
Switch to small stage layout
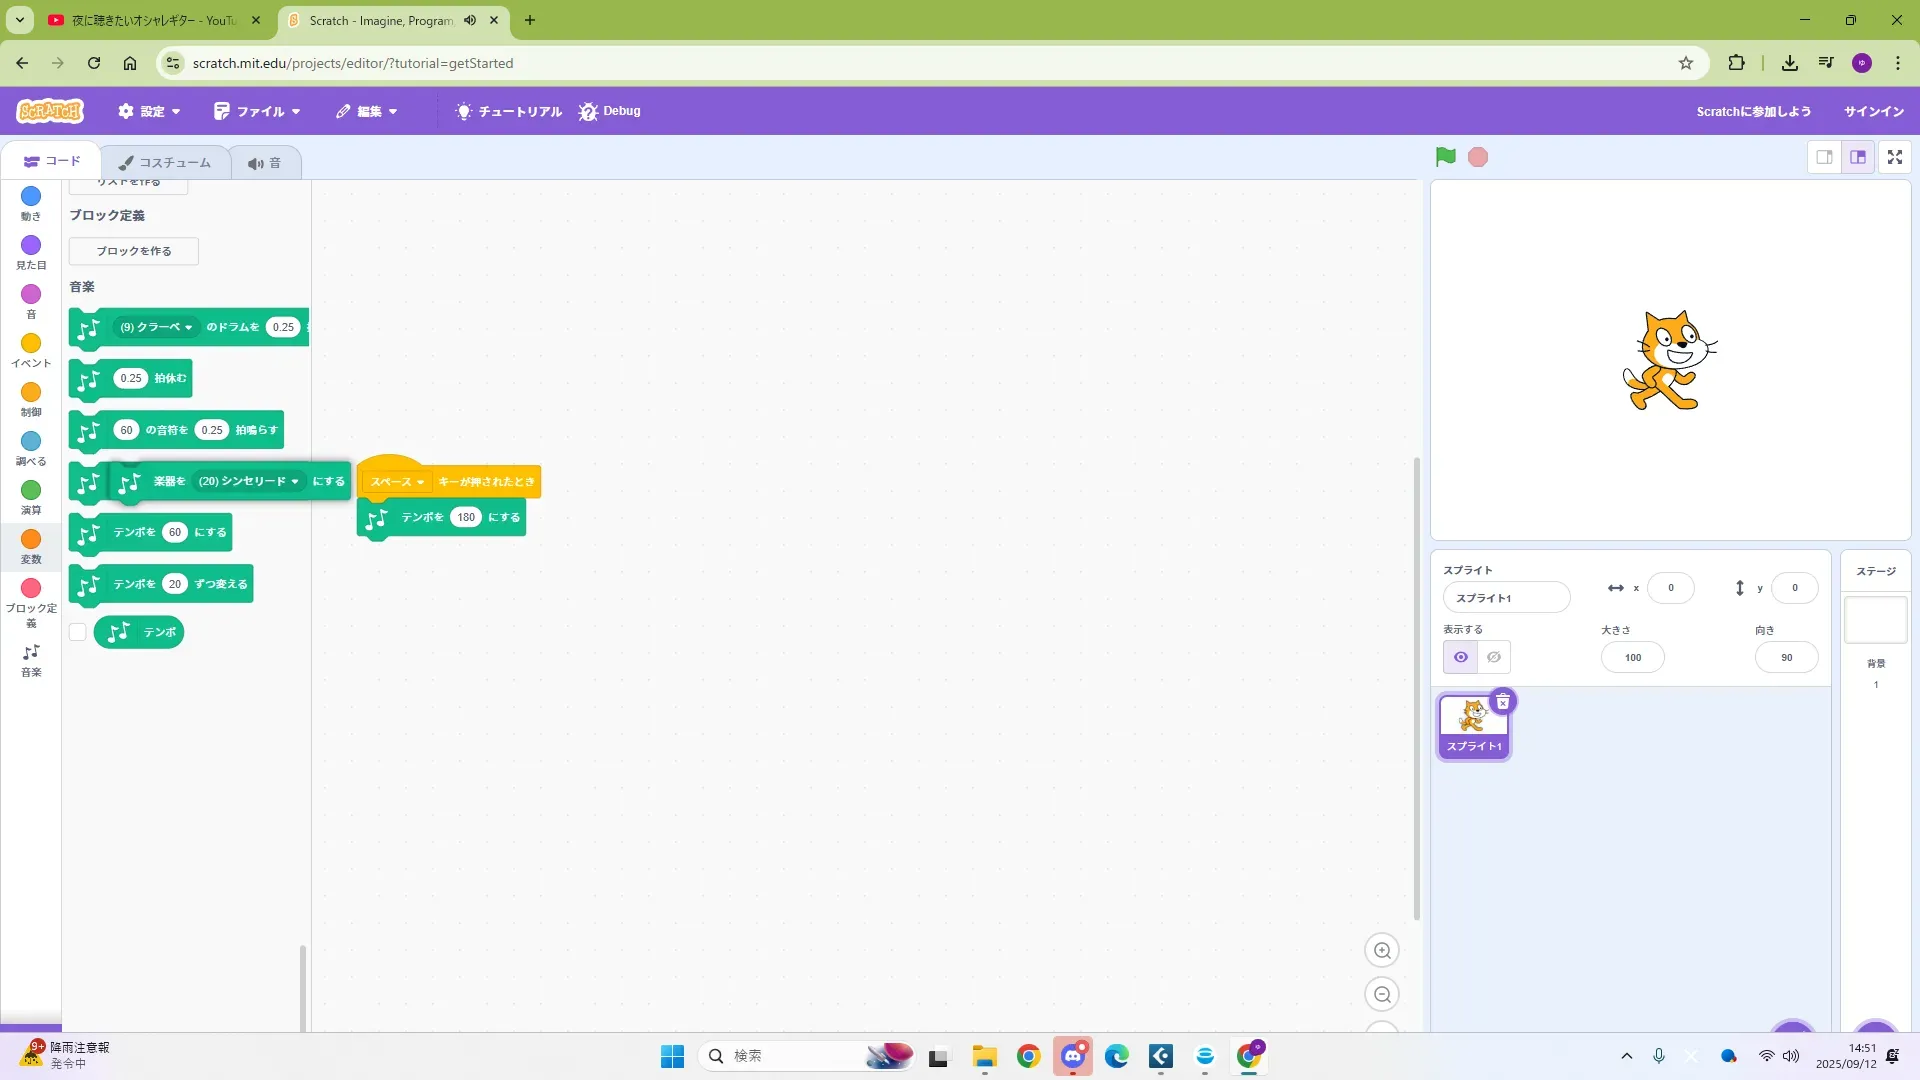click(x=1824, y=157)
